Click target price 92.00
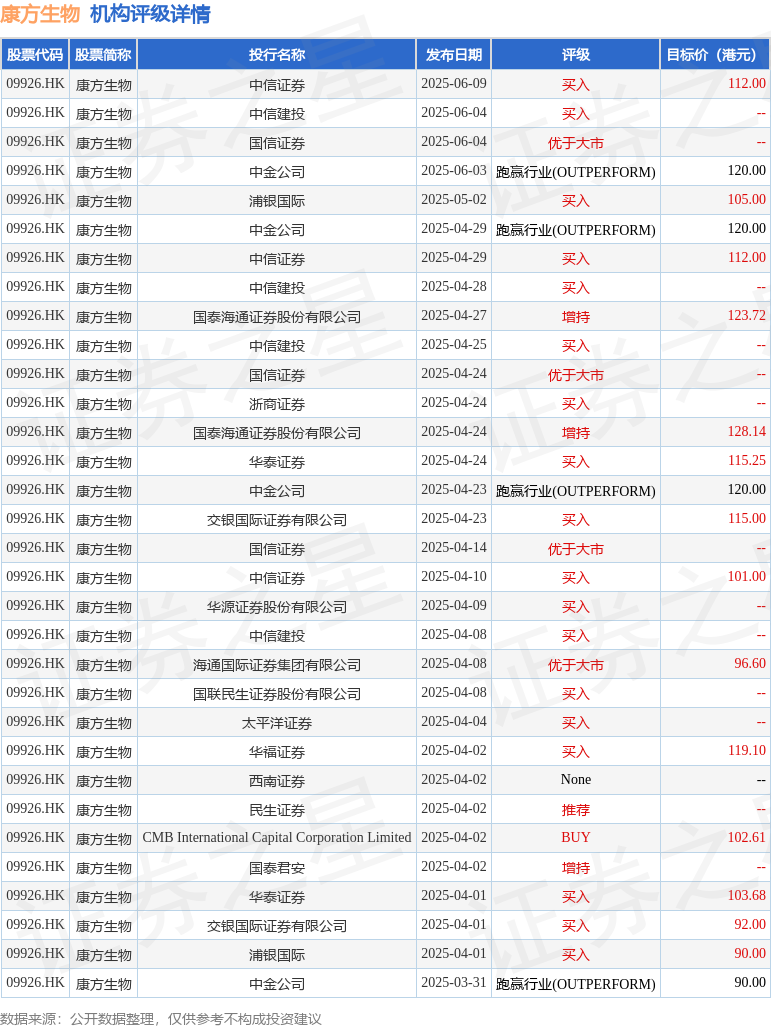Image resolution: width=771 pixels, height=1028 pixels. [749, 925]
